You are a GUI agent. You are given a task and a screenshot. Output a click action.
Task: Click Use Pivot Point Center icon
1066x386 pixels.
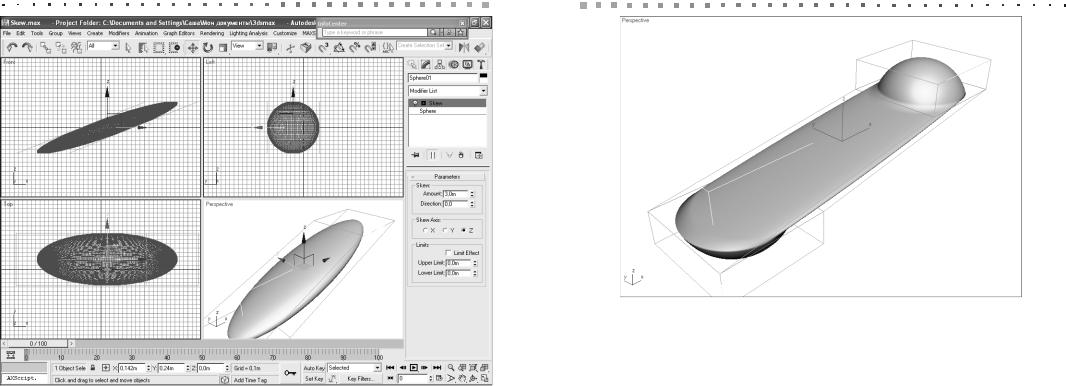click(272, 47)
